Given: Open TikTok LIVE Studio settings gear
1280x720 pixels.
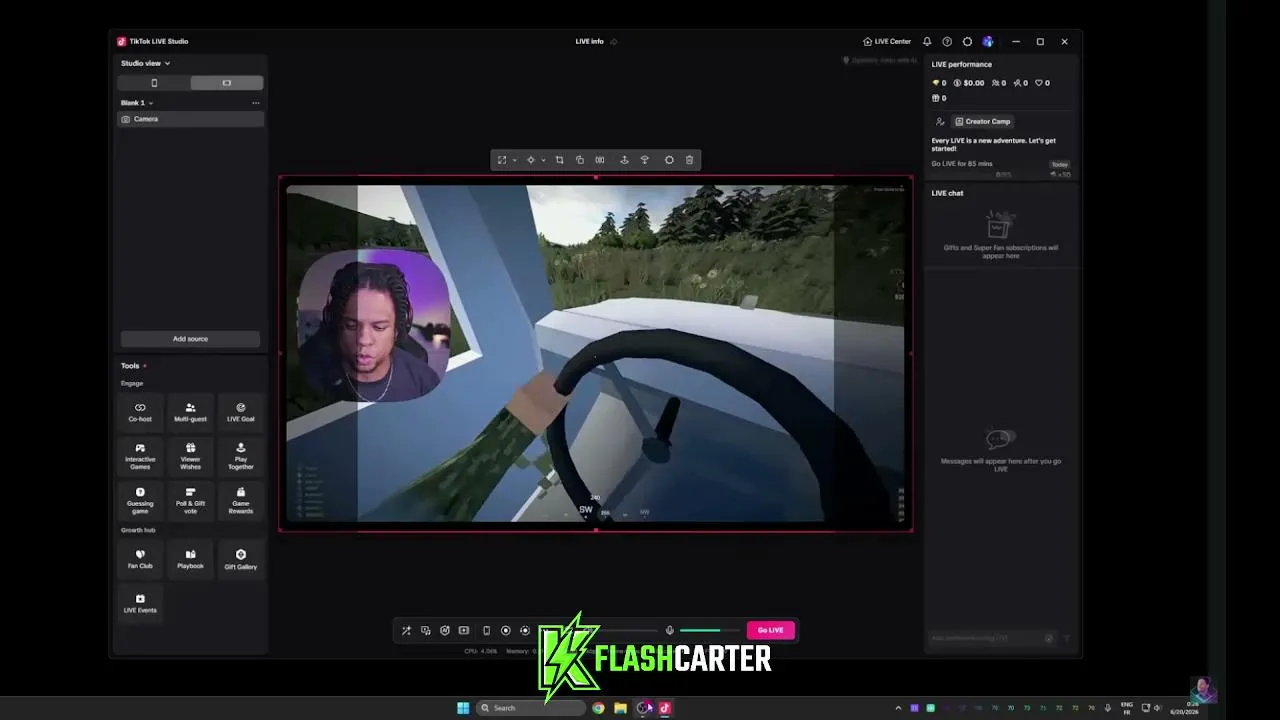Looking at the screenshot, I should tap(967, 42).
